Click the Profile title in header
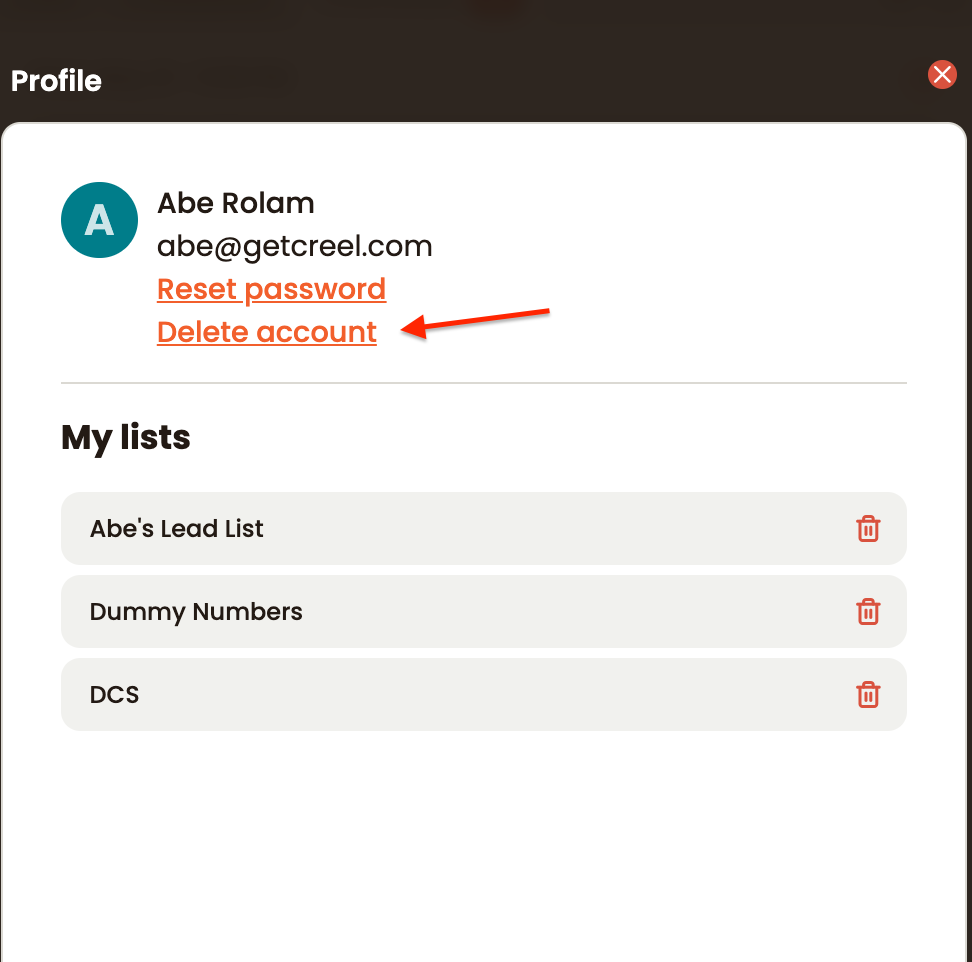Screen dimensions: 972x962 click(x=56, y=81)
